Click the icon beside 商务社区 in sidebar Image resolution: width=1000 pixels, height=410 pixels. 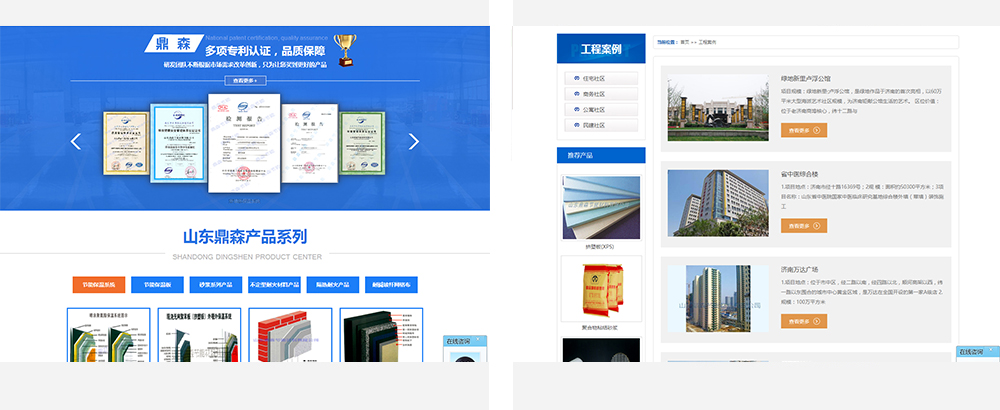tap(576, 94)
